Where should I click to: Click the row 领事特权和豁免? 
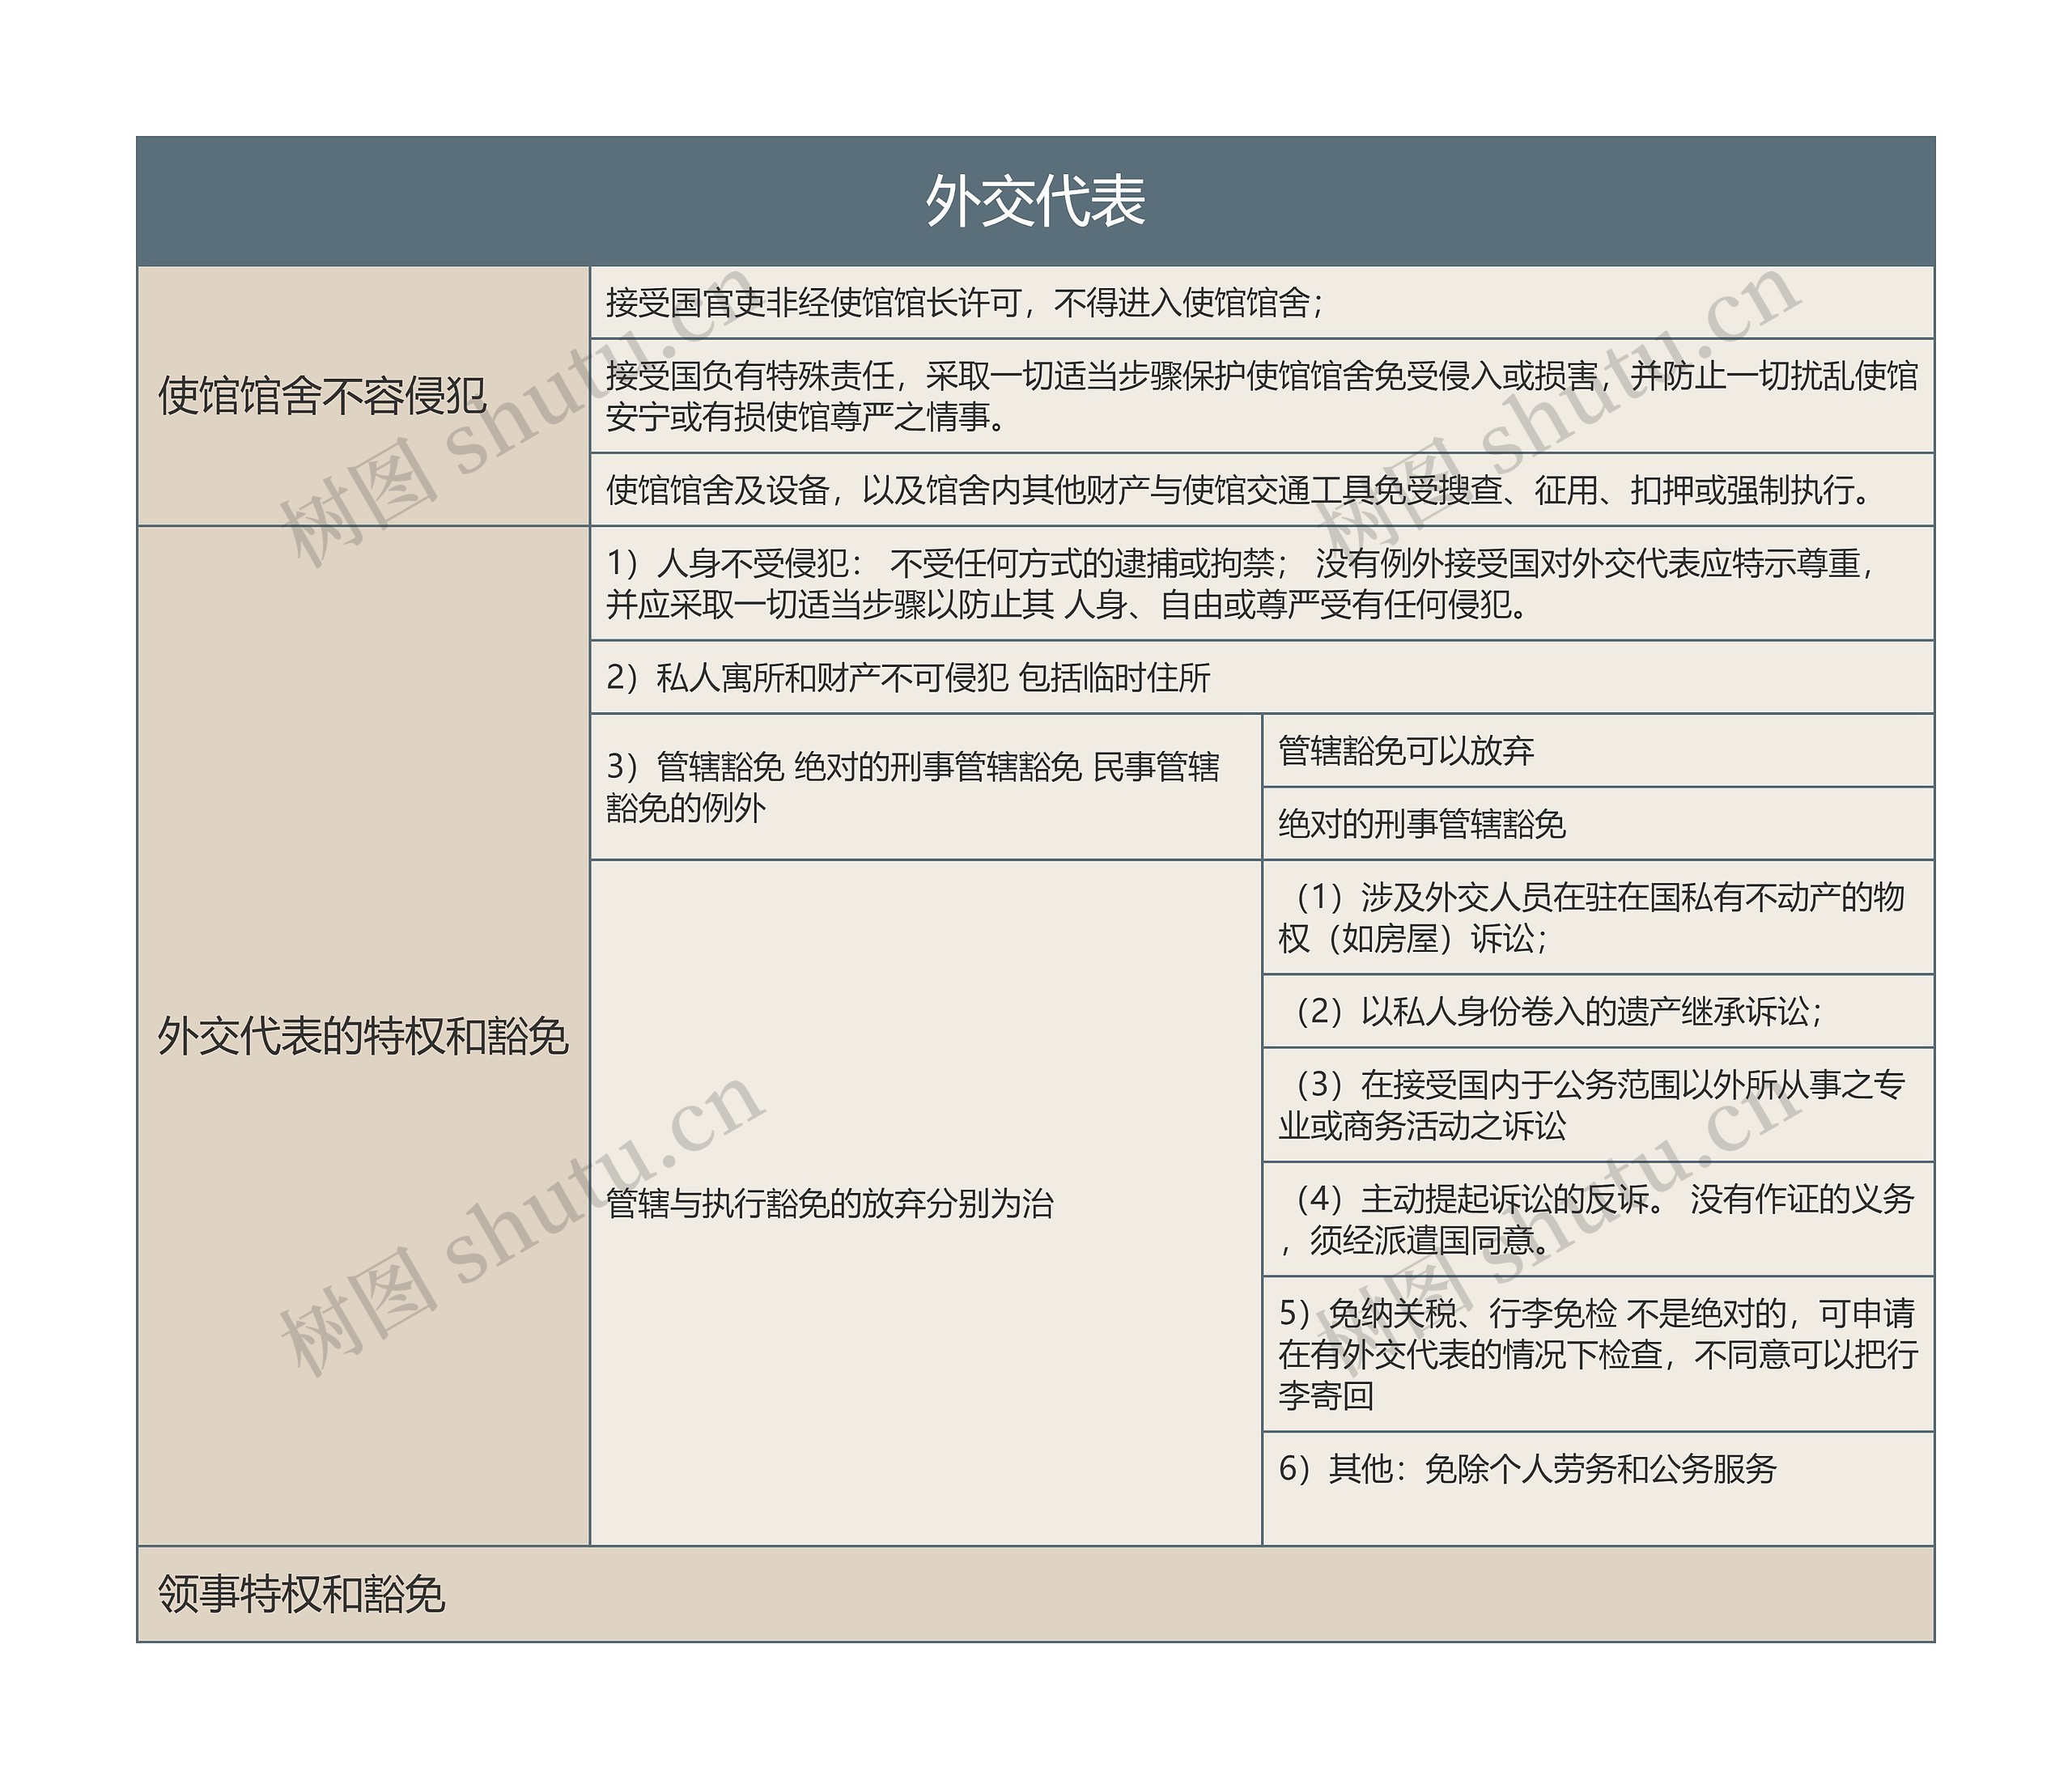click(1035, 1594)
